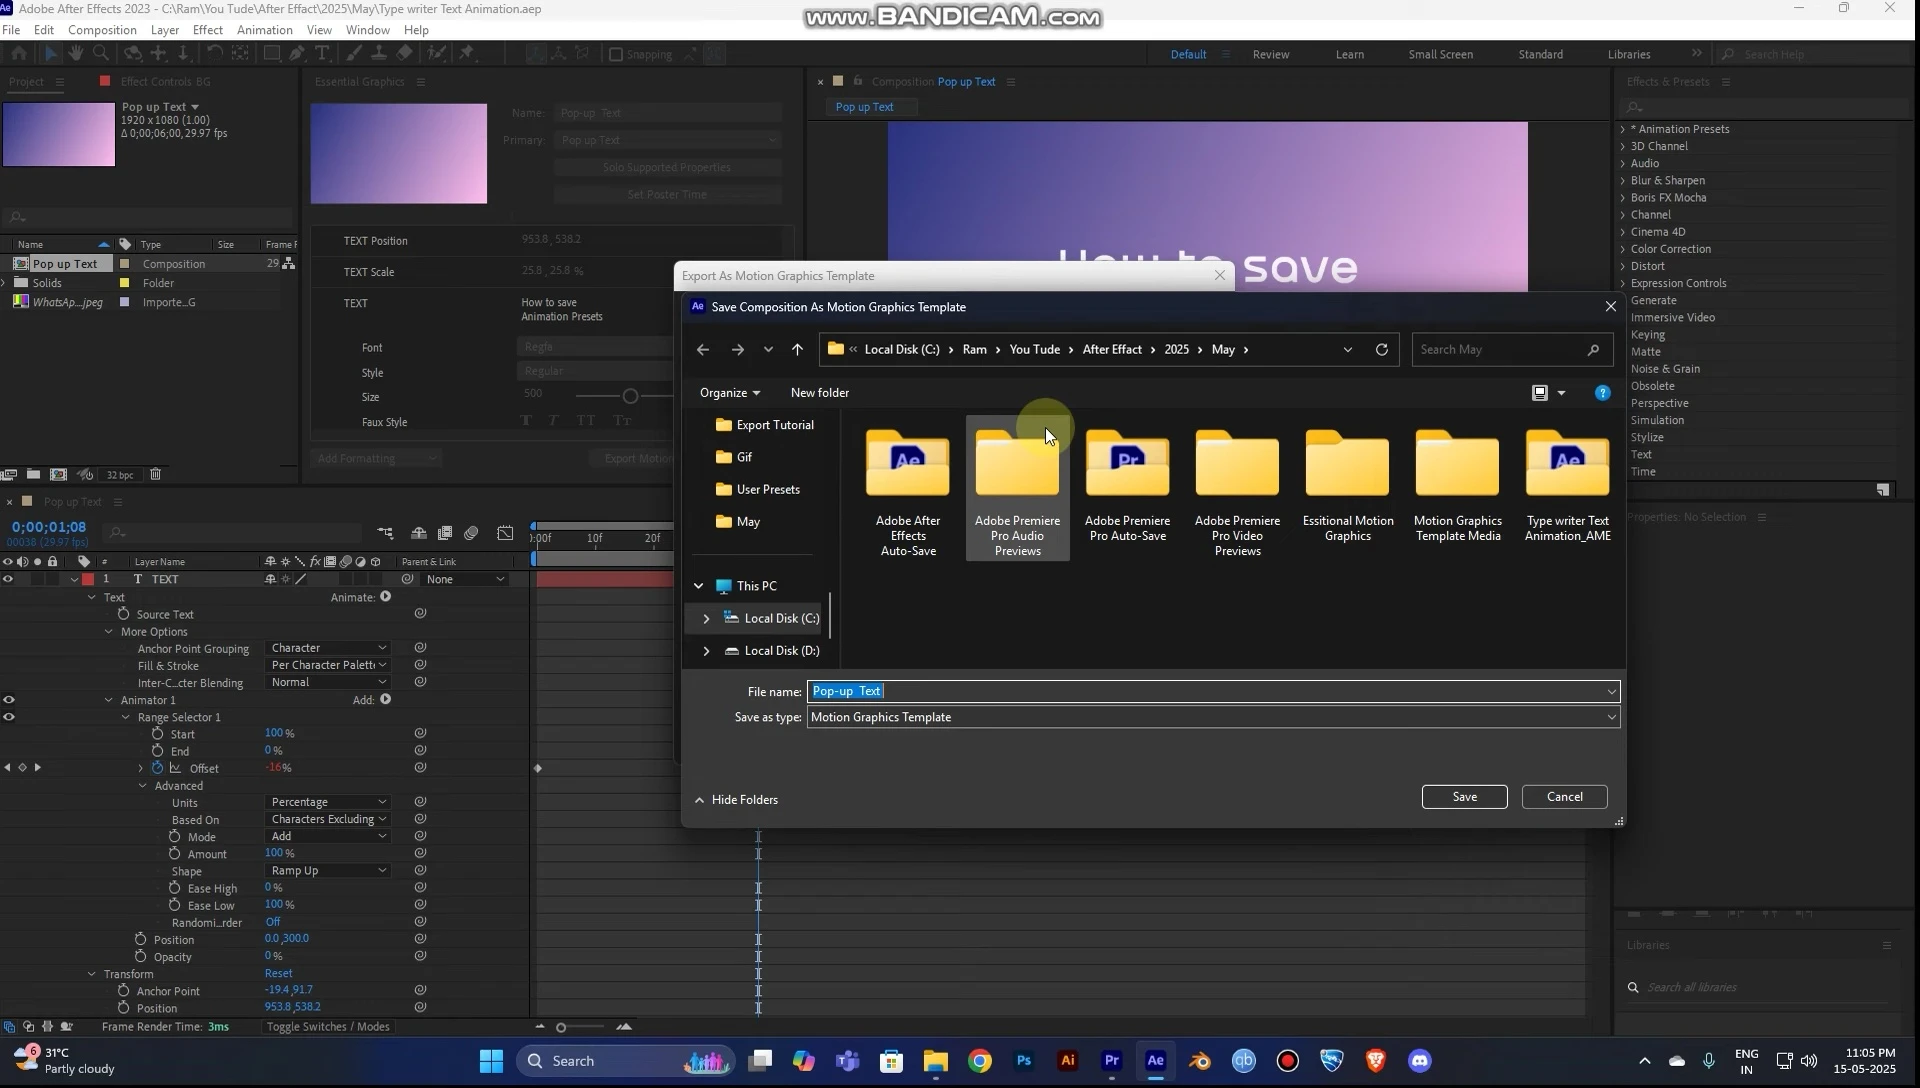
Task: Click the help question mark icon in dialog
Action: coord(1602,393)
